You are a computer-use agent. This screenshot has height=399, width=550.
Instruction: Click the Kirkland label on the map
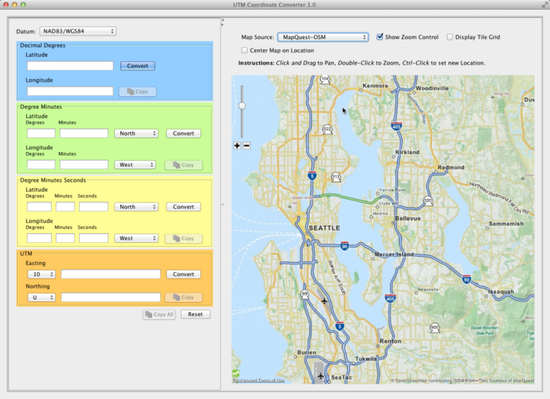(407, 152)
